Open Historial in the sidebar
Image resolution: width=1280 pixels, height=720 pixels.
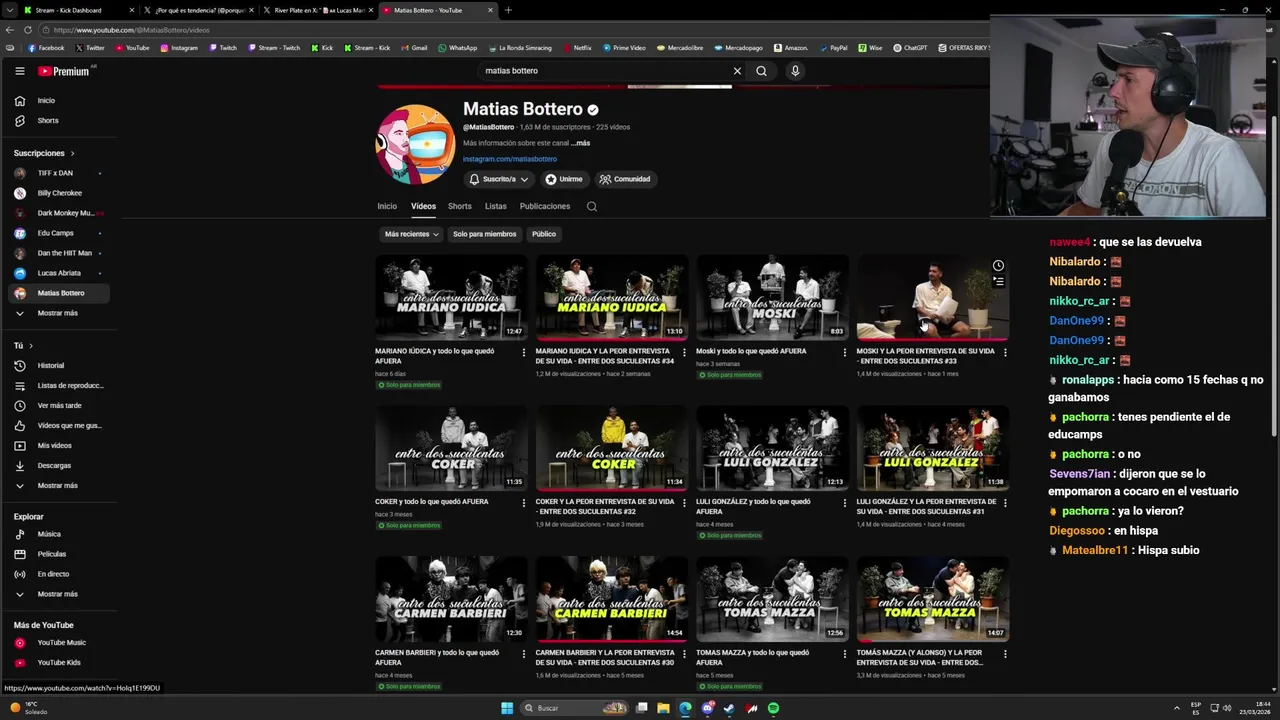[59, 365]
